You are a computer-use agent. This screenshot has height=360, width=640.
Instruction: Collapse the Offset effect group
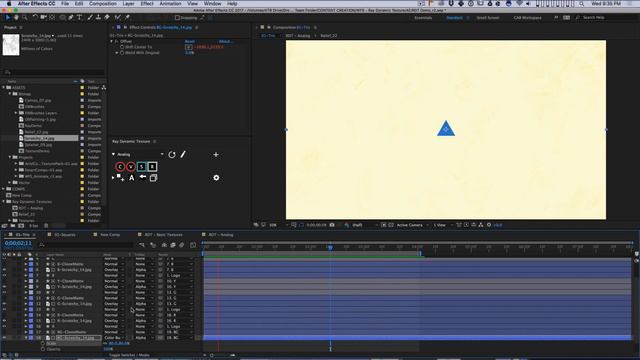[111, 41]
